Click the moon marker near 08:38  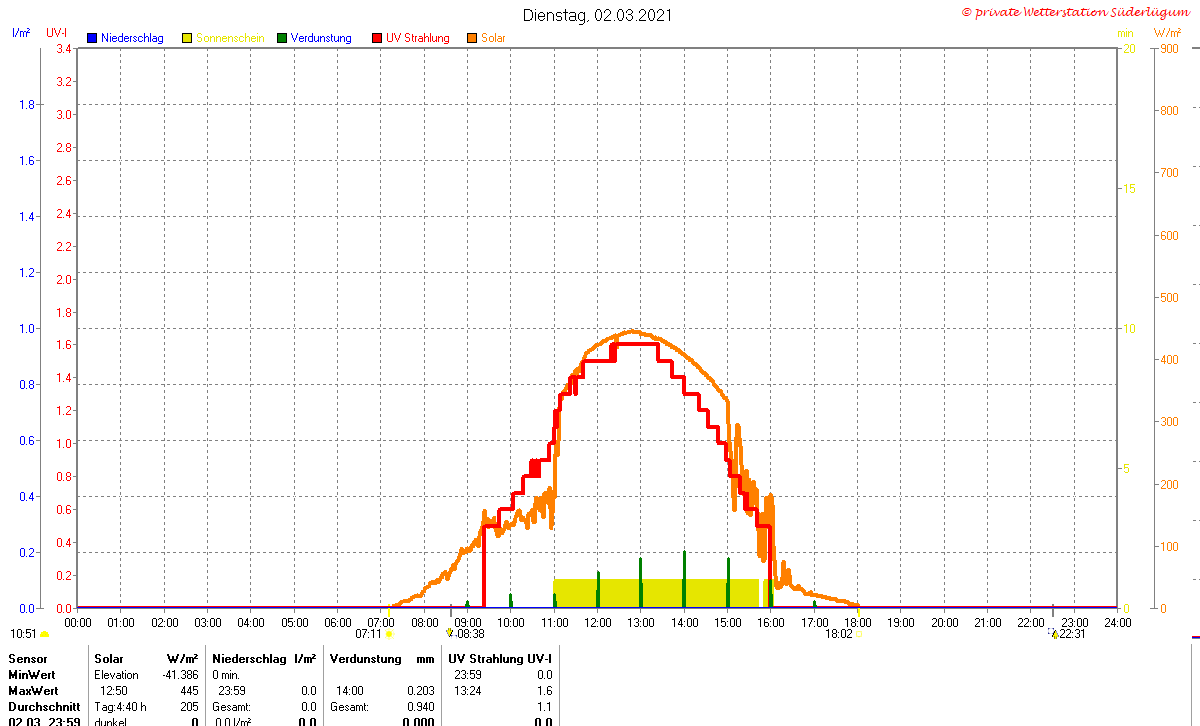(450, 633)
